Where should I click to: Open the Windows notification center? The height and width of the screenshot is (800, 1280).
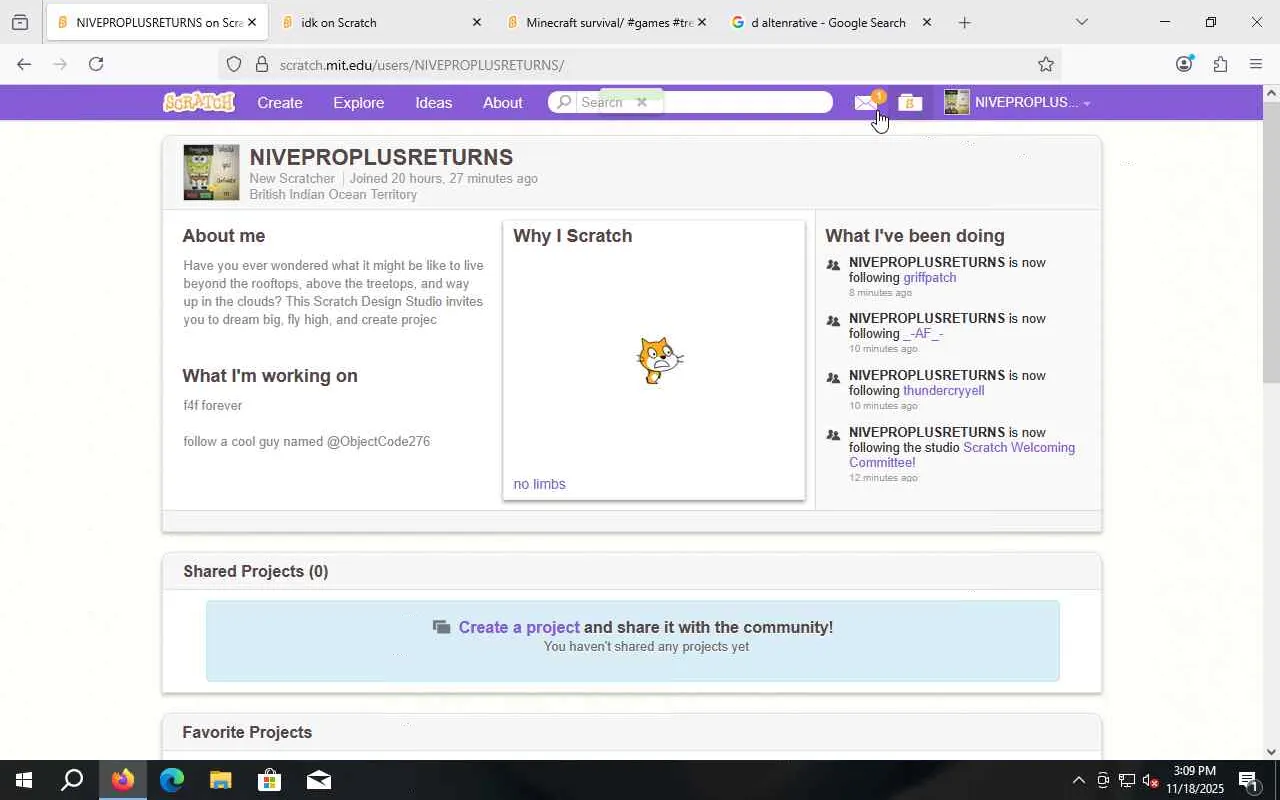[x=1249, y=780]
